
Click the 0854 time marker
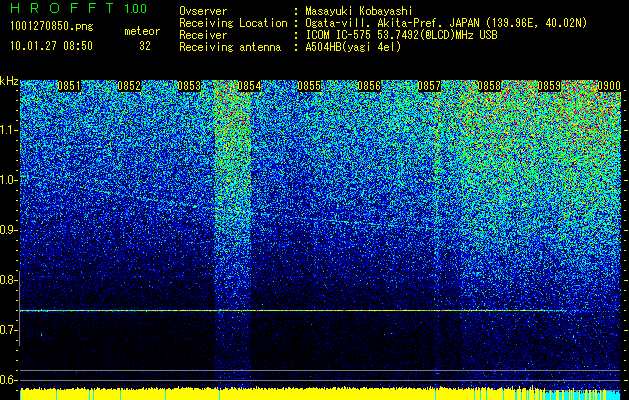pos(249,86)
